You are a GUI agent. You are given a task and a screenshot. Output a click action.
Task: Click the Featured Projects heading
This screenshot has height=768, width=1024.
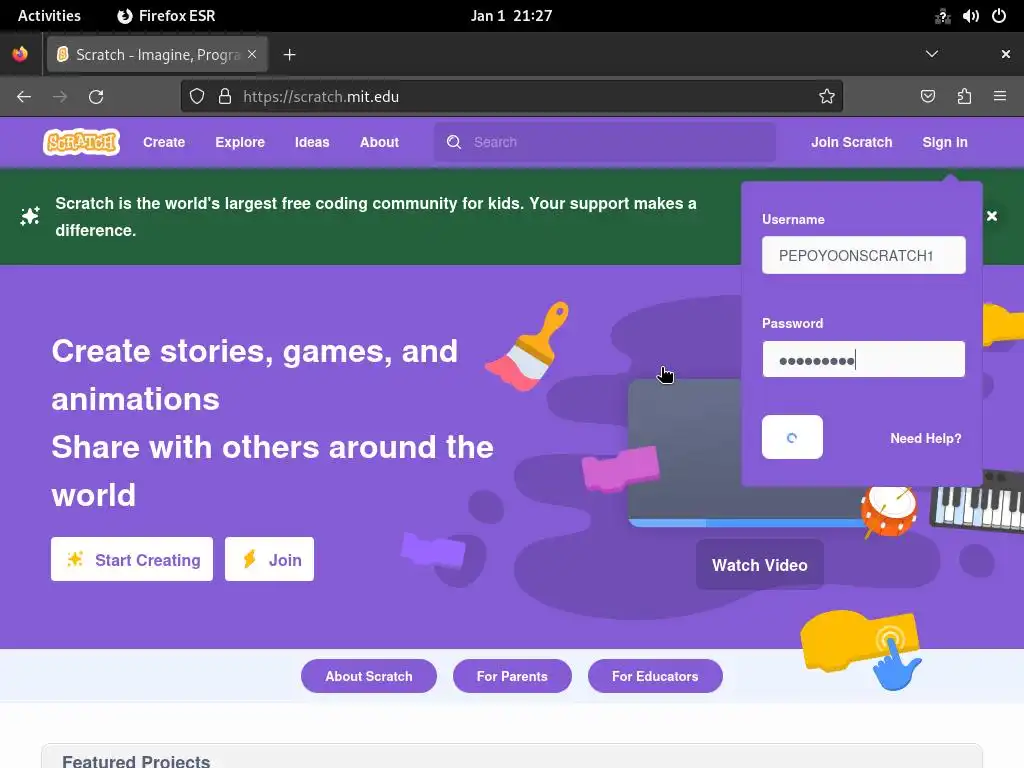click(x=136, y=761)
